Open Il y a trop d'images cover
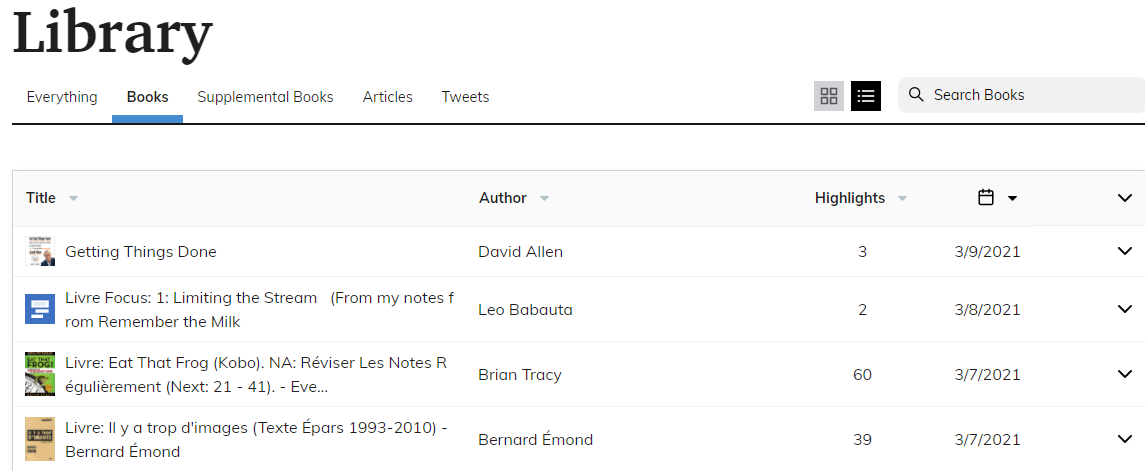The width and height of the screenshot is (1145, 471). coord(40,439)
